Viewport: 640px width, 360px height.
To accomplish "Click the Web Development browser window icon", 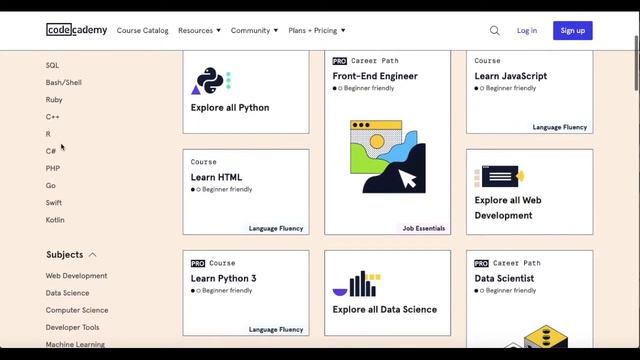I will pos(499,176).
